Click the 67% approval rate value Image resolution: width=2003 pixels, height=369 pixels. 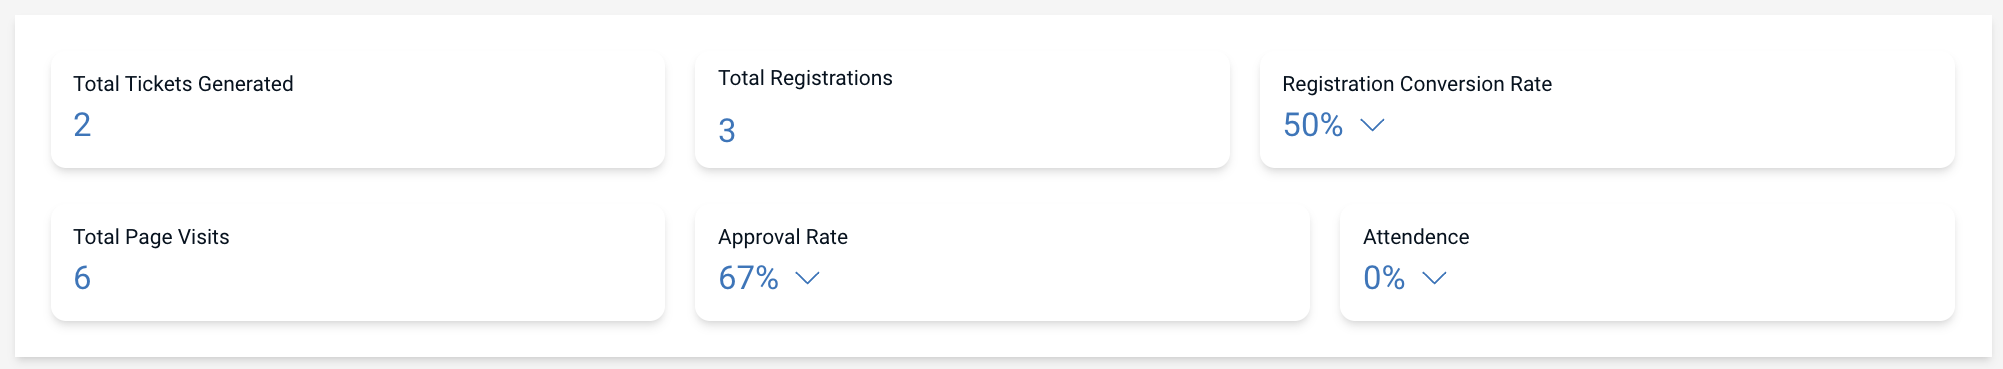(x=748, y=278)
